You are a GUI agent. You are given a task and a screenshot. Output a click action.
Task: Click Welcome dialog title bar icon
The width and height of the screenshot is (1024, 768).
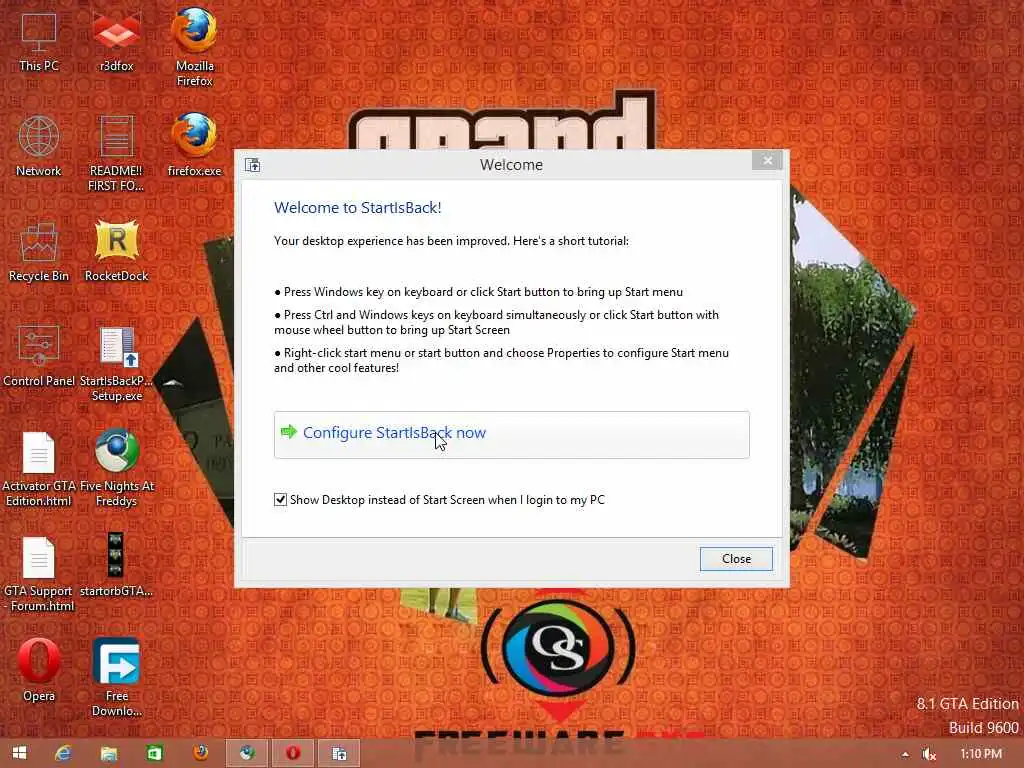click(x=253, y=165)
